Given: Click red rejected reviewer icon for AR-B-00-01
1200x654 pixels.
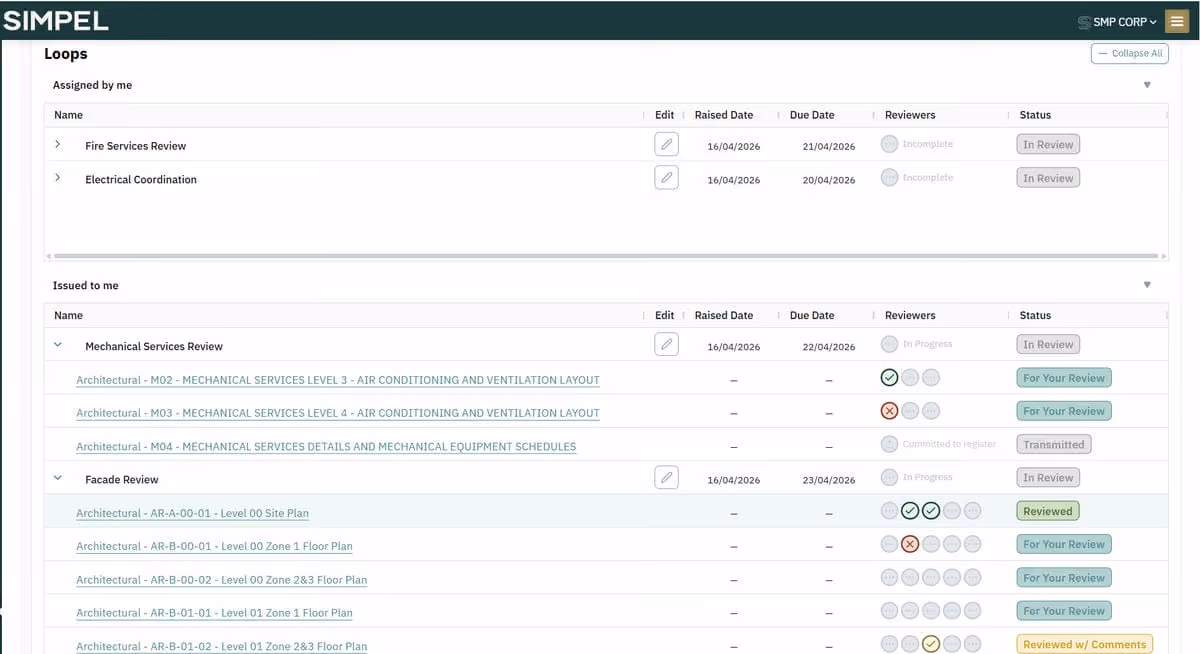Looking at the screenshot, I should click(910, 544).
